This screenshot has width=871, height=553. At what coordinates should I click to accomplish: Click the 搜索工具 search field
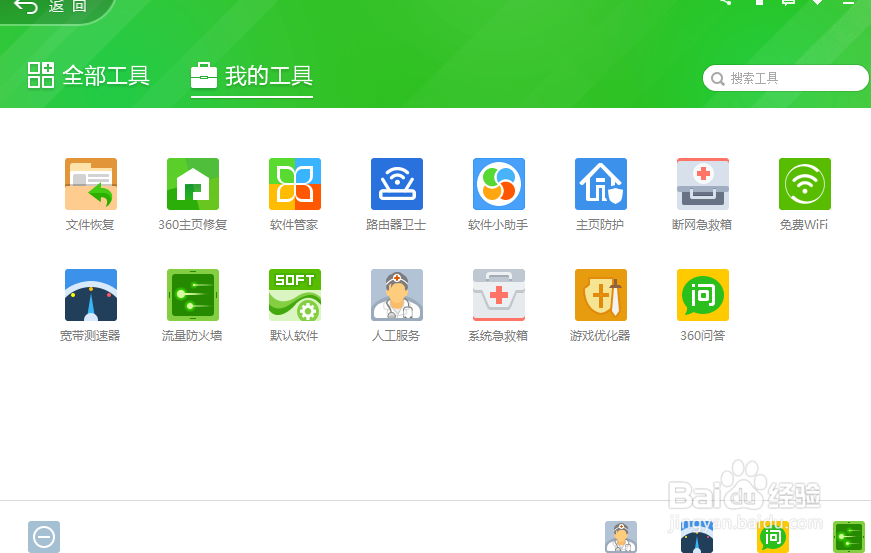(785, 78)
